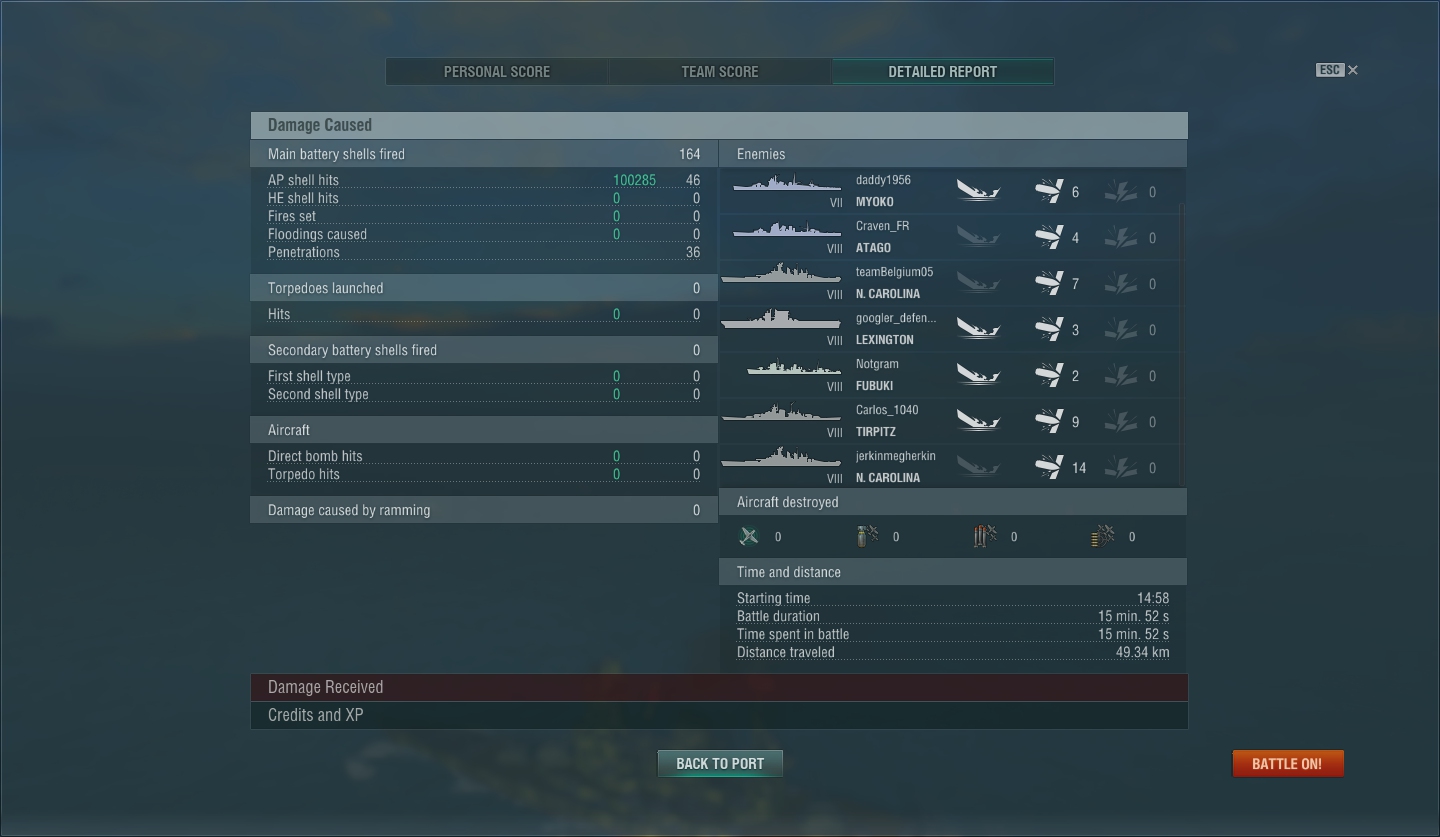This screenshot has width=1440, height=837.
Task: Select the Detailed Report tab
Action: (943, 72)
